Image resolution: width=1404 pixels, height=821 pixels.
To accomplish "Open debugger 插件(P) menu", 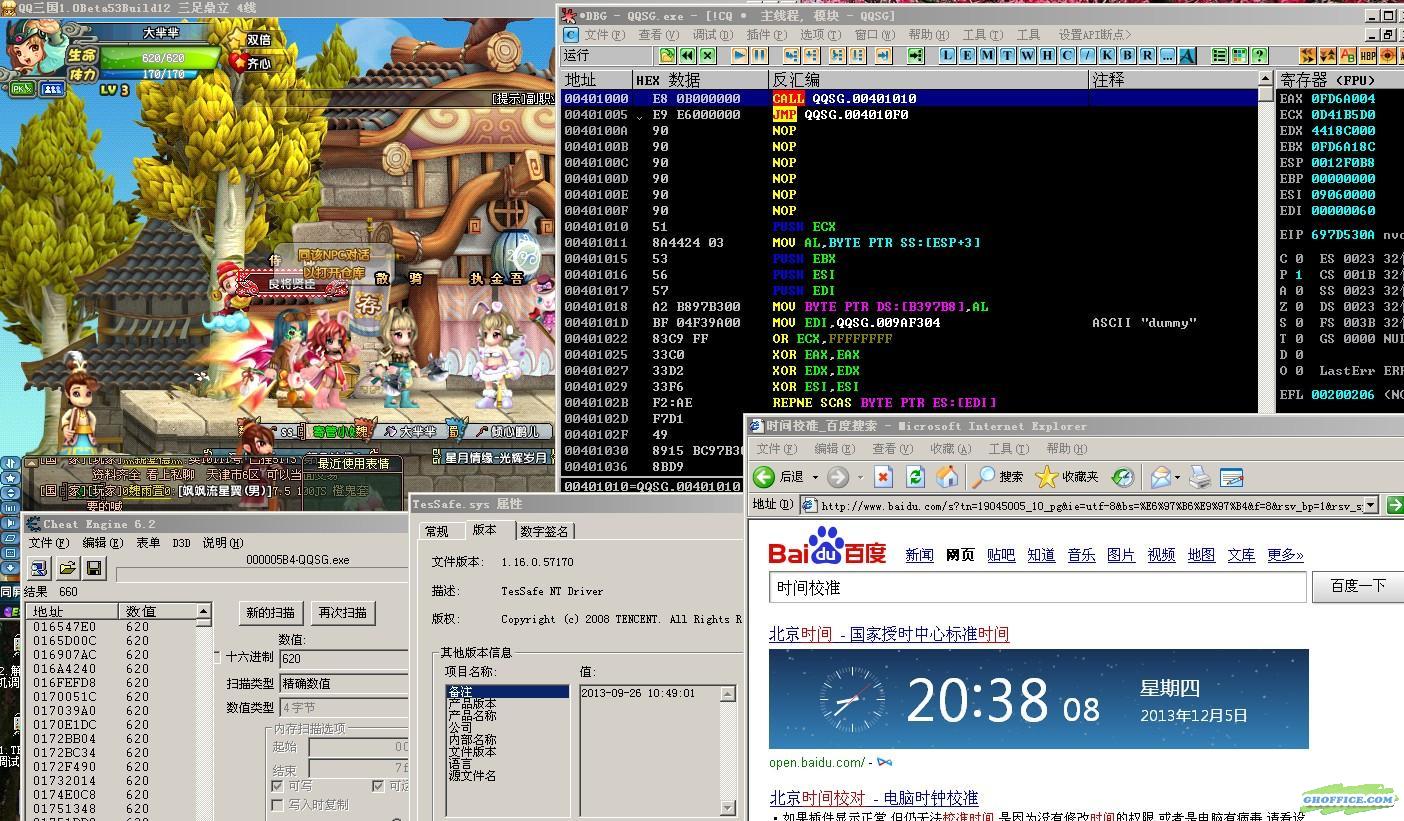I will 766,34.
